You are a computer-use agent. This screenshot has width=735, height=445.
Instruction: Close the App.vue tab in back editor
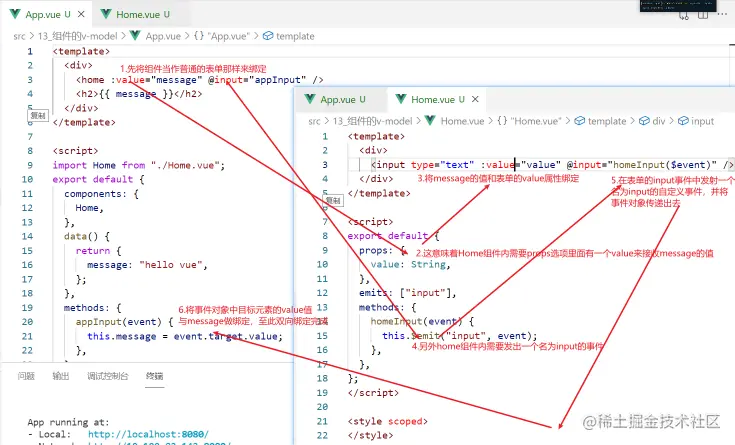(81, 14)
